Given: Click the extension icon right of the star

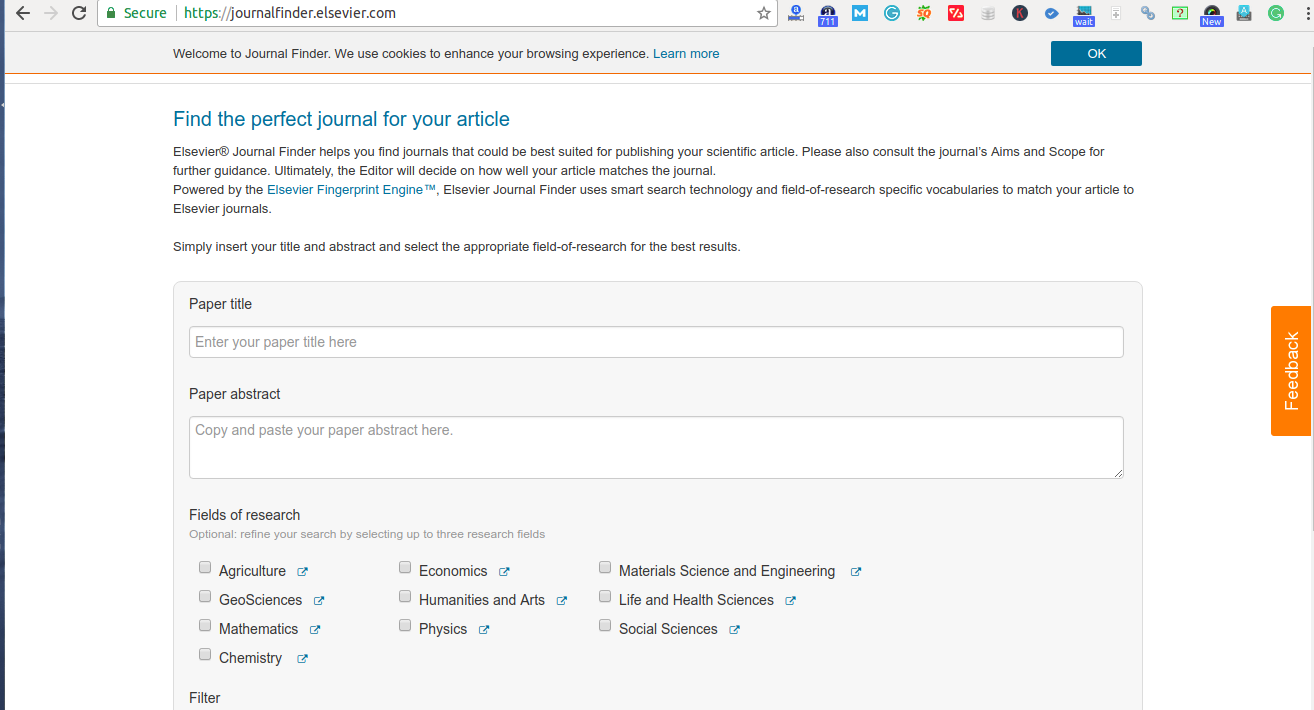Looking at the screenshot, I should point(796,13).
